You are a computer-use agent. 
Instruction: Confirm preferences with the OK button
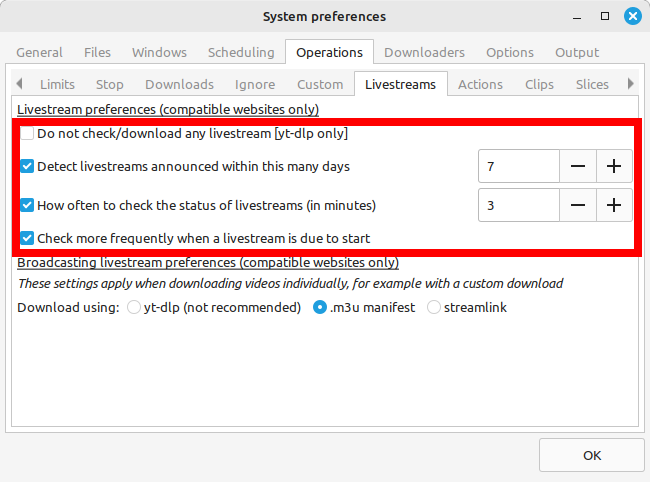tap(592, 455)
